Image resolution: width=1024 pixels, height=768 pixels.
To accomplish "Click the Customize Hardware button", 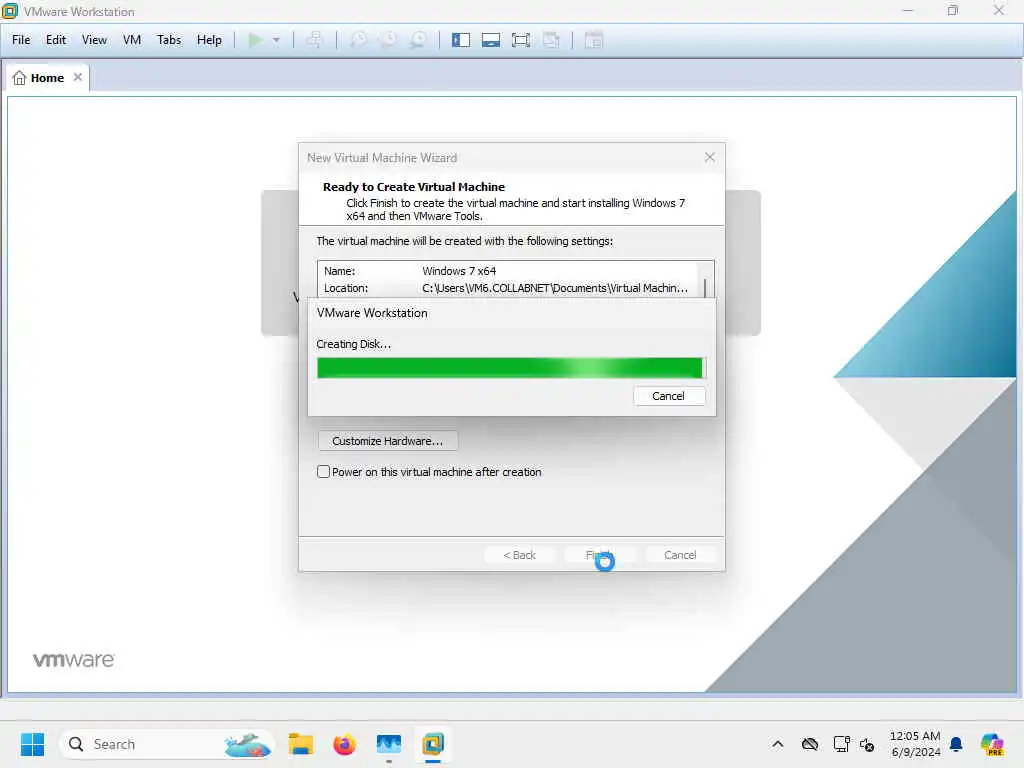I will pyautogui.click(x=388, y=441).
